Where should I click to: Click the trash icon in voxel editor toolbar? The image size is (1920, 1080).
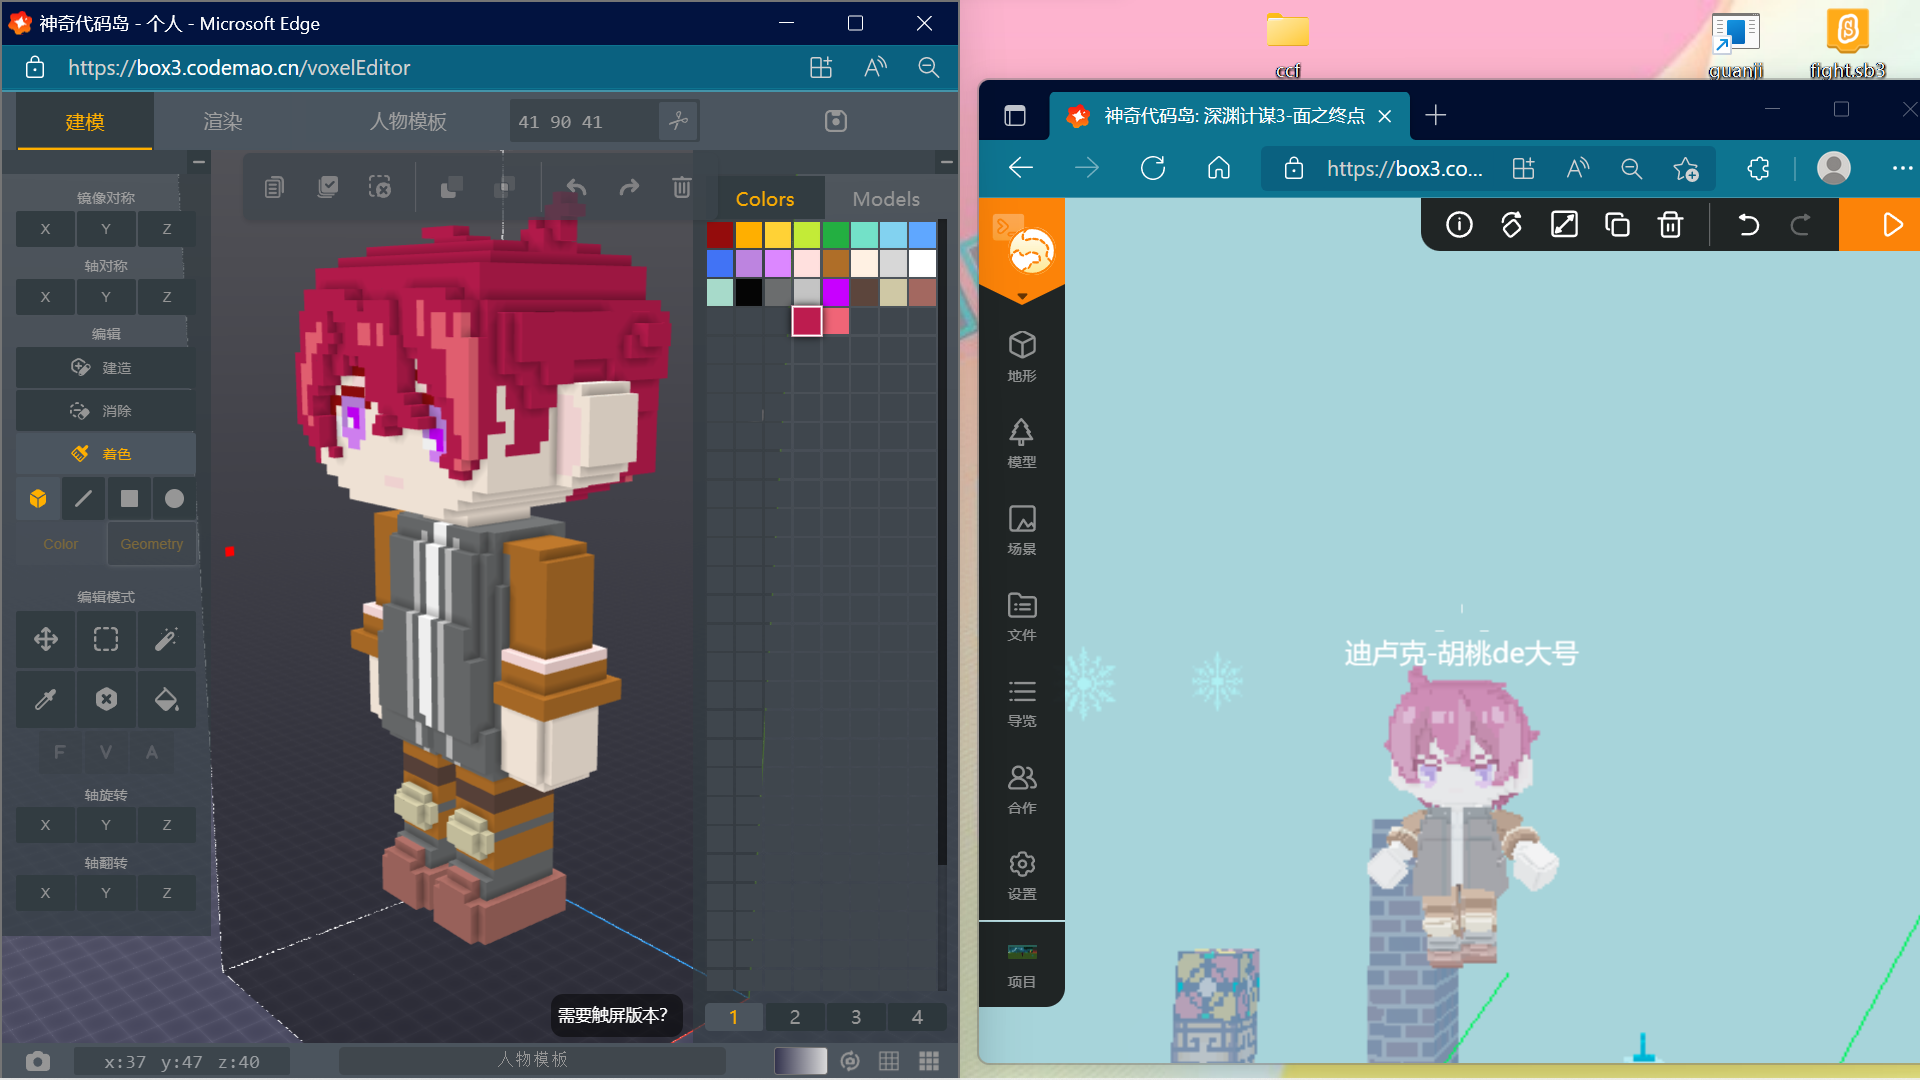(x=681, y=187)
